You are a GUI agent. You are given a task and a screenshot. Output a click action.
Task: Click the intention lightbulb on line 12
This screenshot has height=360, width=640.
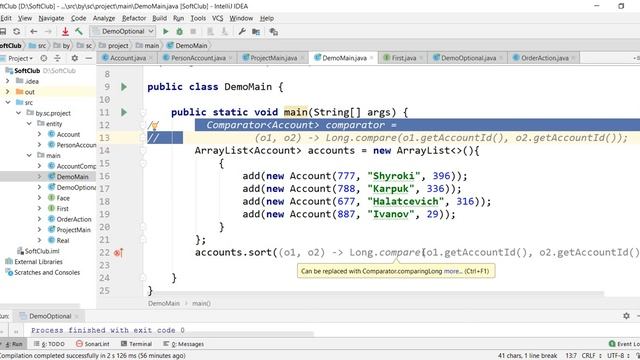click(155, 125)
